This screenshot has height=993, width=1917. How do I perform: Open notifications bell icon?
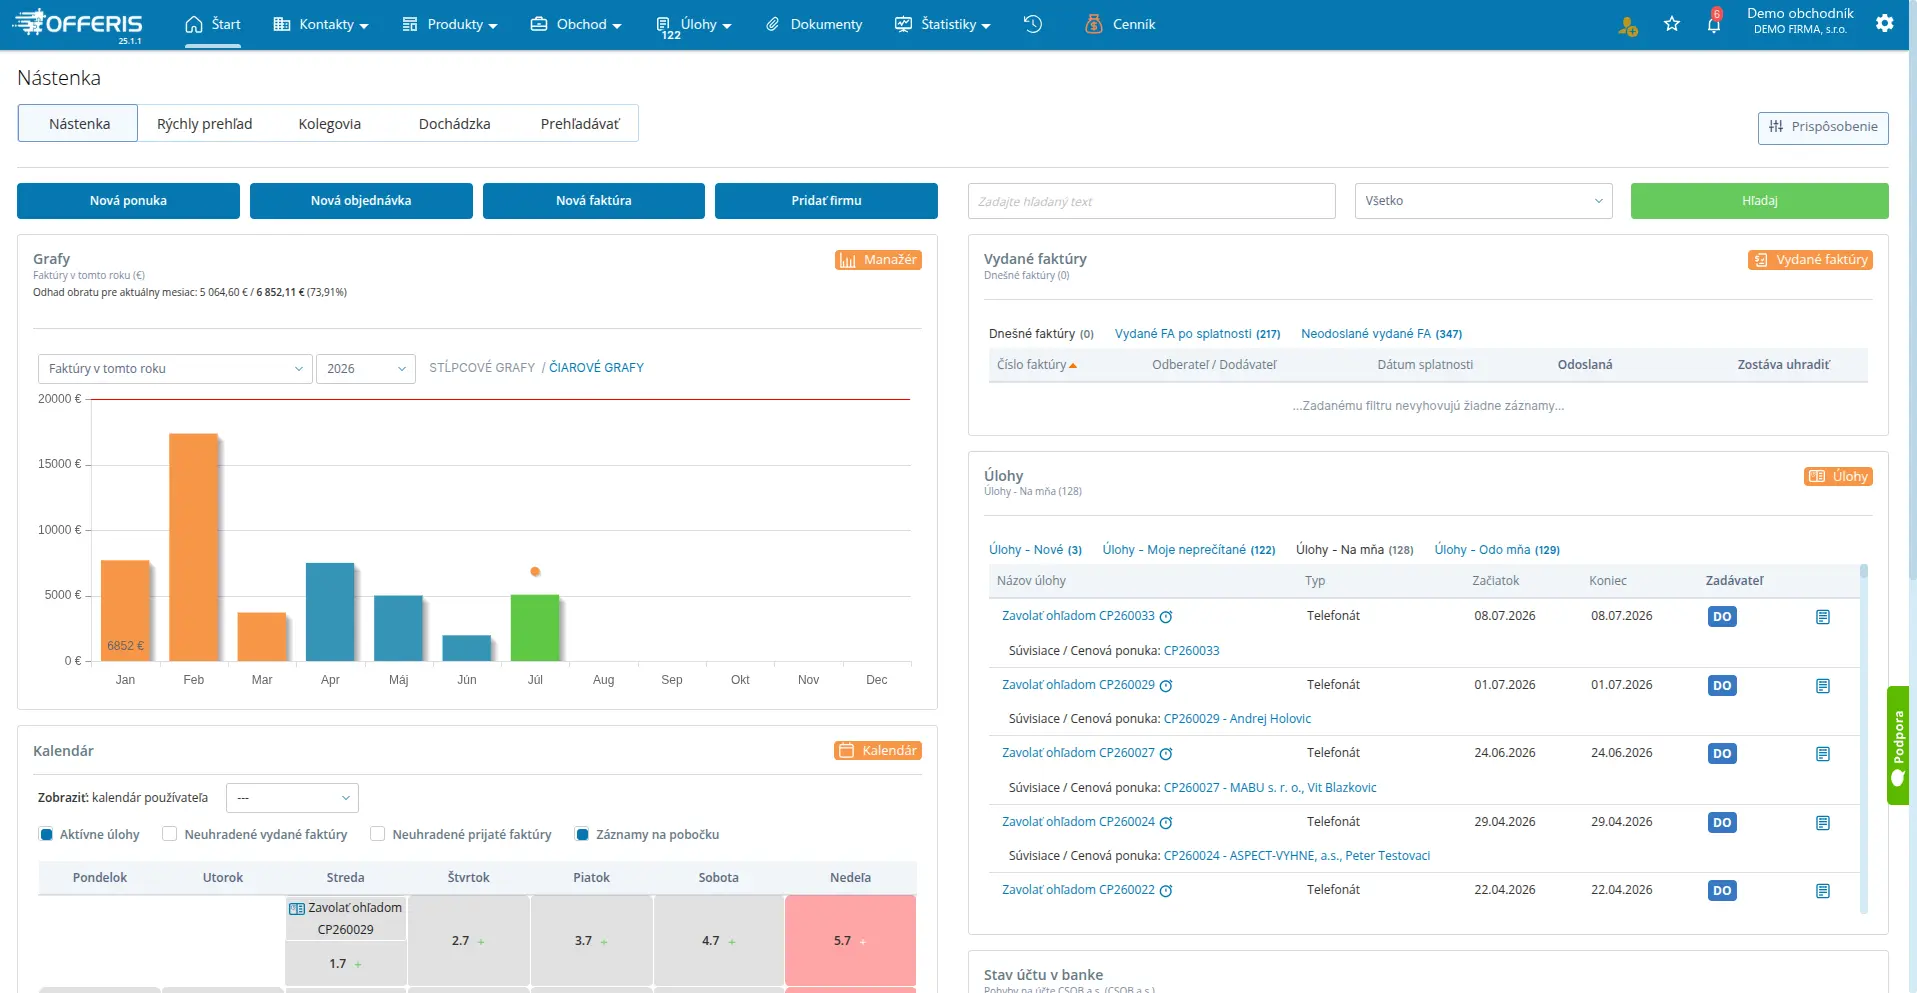(1714, 23)
